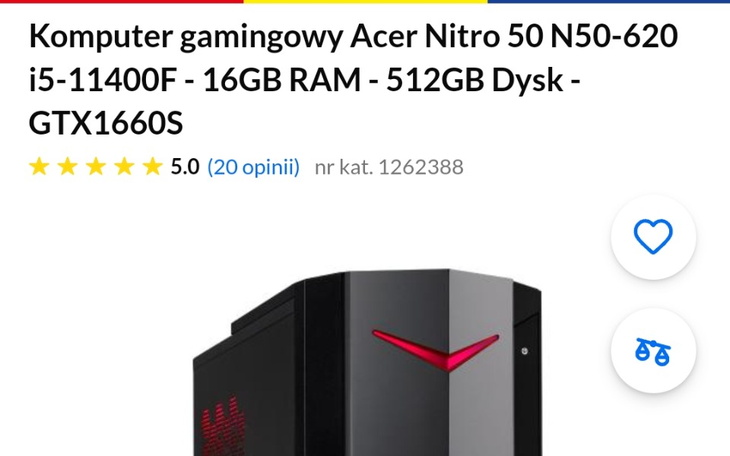Click the red stripe at page top
This screenshot has height=456, width=730.
122,1
